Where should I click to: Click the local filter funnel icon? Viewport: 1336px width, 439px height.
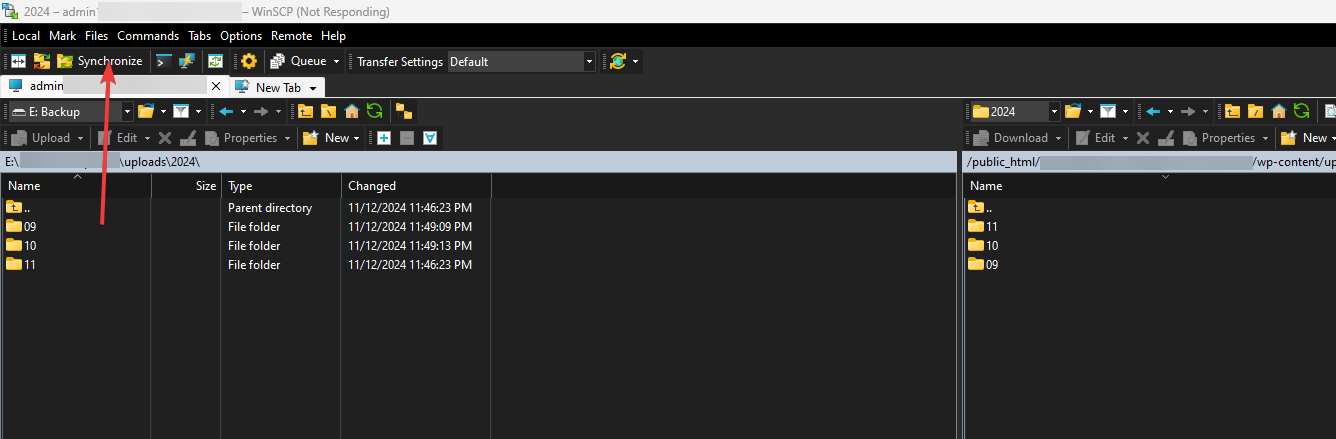coord(181,111)
